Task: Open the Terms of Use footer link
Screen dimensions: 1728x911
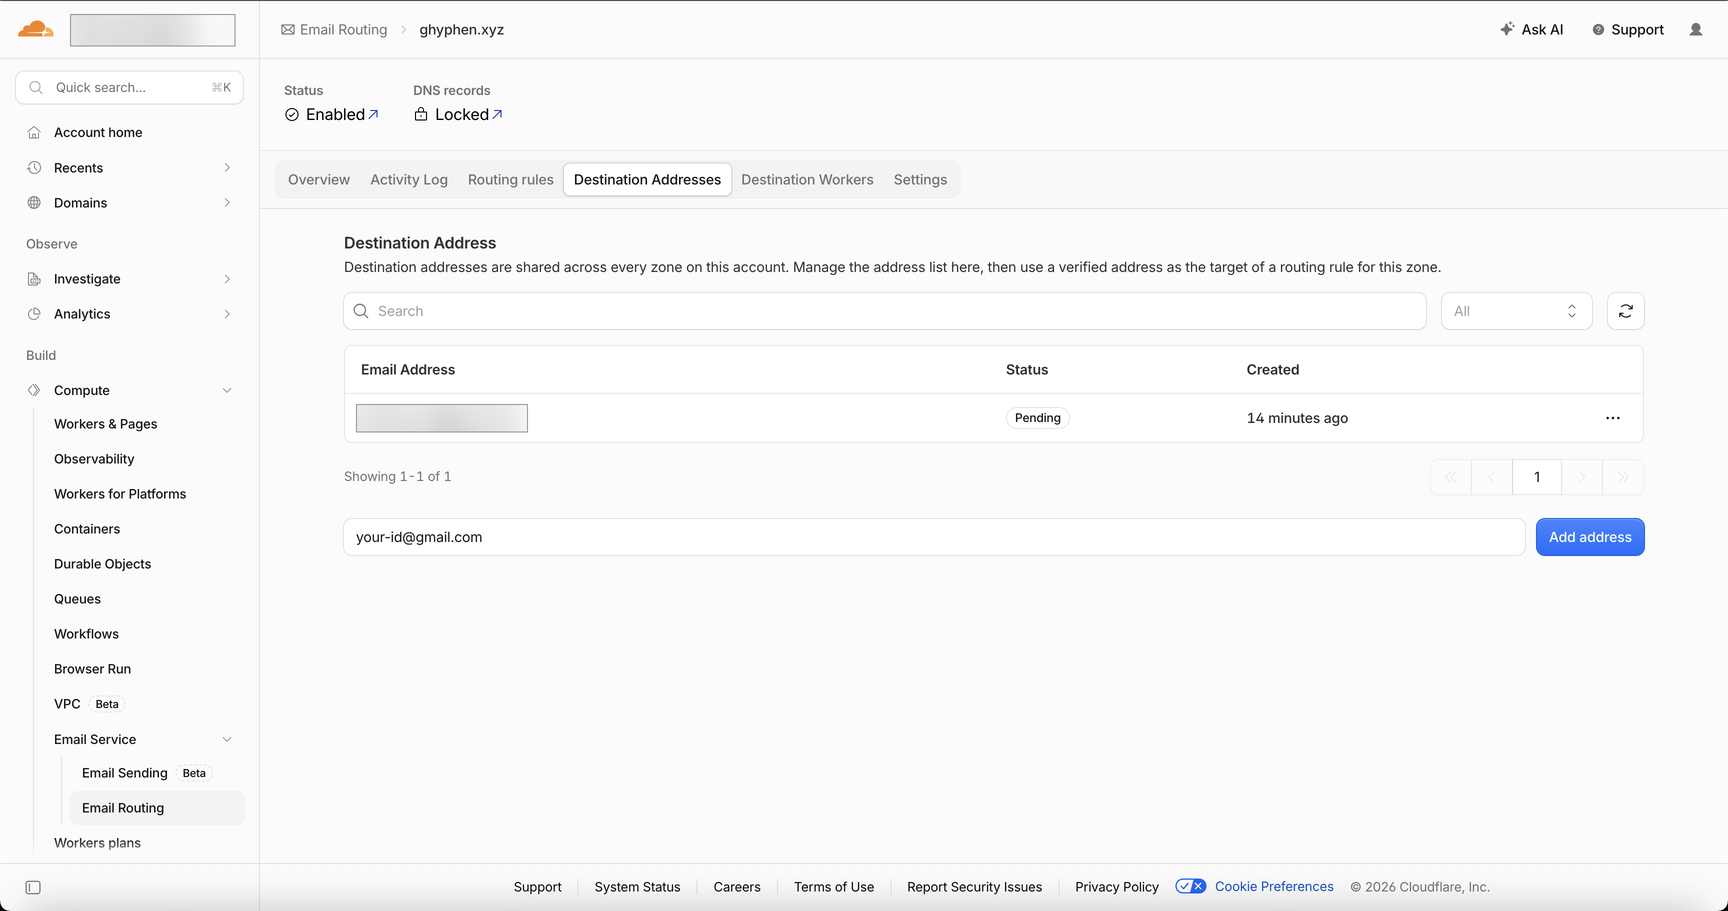Action: pyautogui.click(x=834, y=887)
